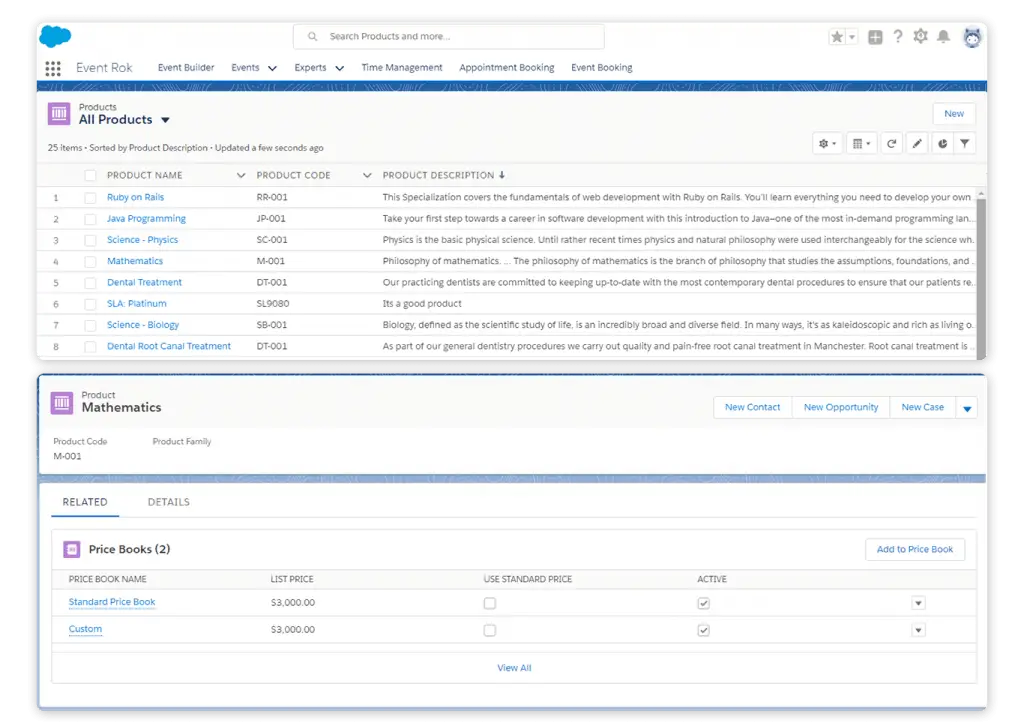Open the Help question mark icon
The height and width of the screenshot is (726, 1024).
898,37
